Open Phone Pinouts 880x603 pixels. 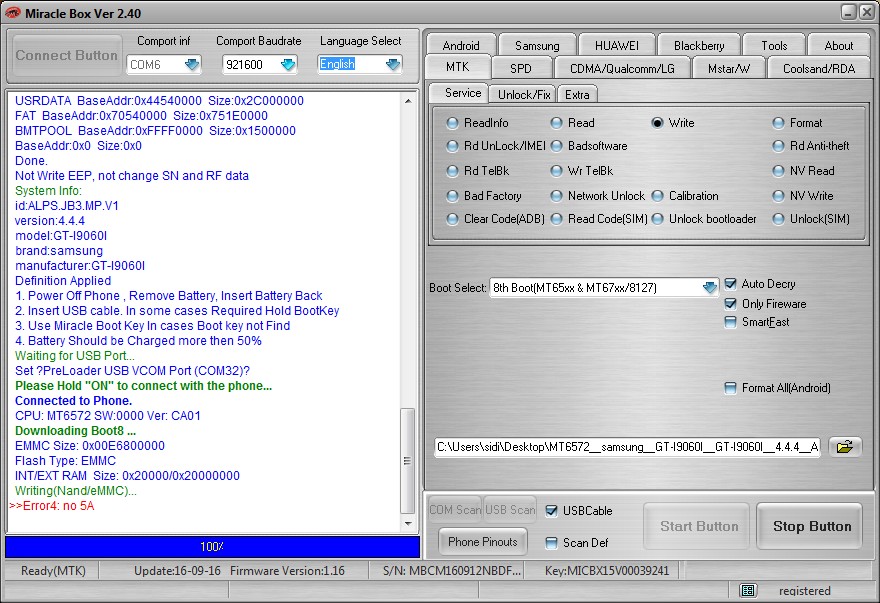click(483, 542)
